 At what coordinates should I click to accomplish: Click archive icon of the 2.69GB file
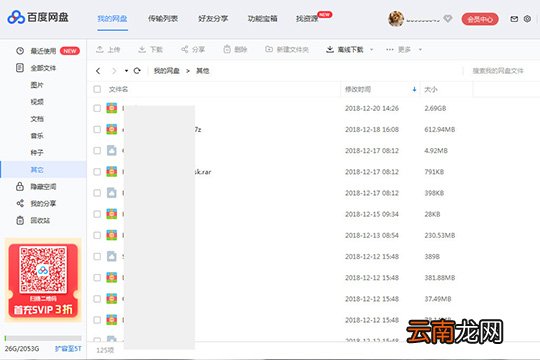(112, 108)
